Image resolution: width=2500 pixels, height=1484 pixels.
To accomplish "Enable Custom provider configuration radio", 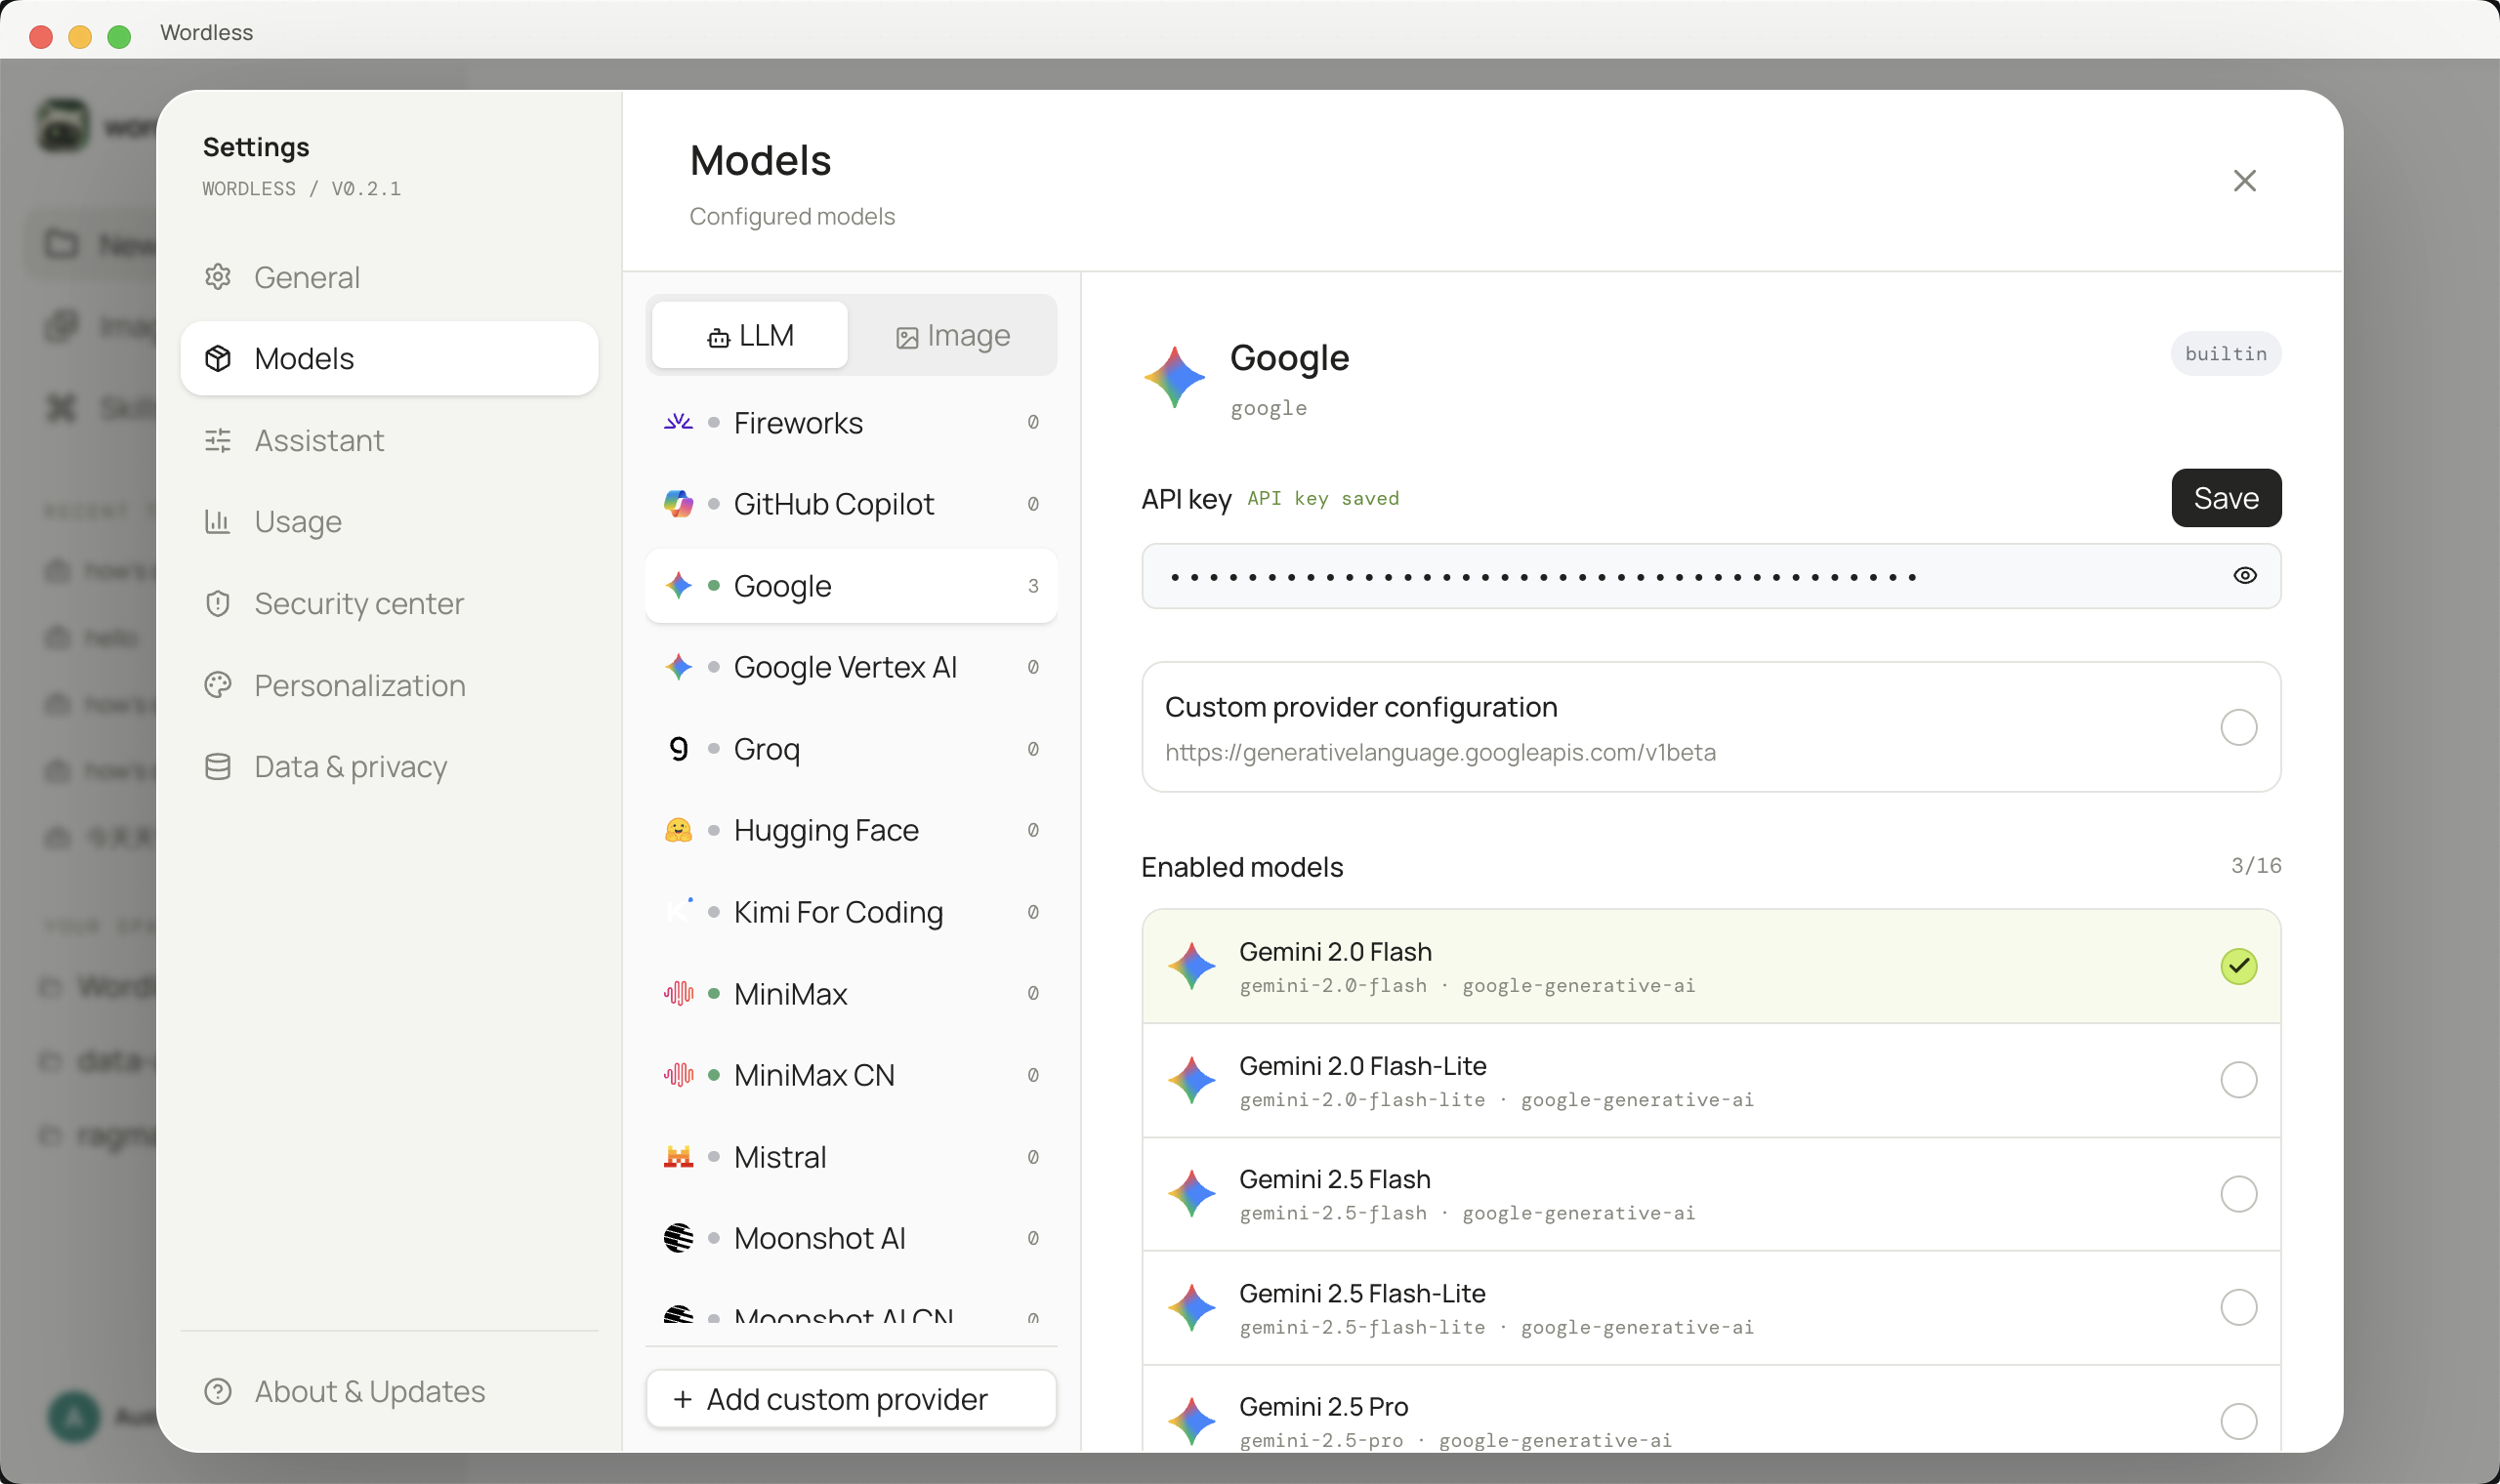I will 2238,727.
